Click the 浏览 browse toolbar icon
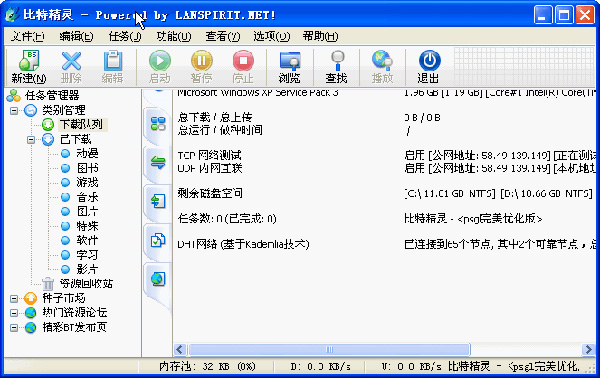600x378 pixels. [290, 60]
